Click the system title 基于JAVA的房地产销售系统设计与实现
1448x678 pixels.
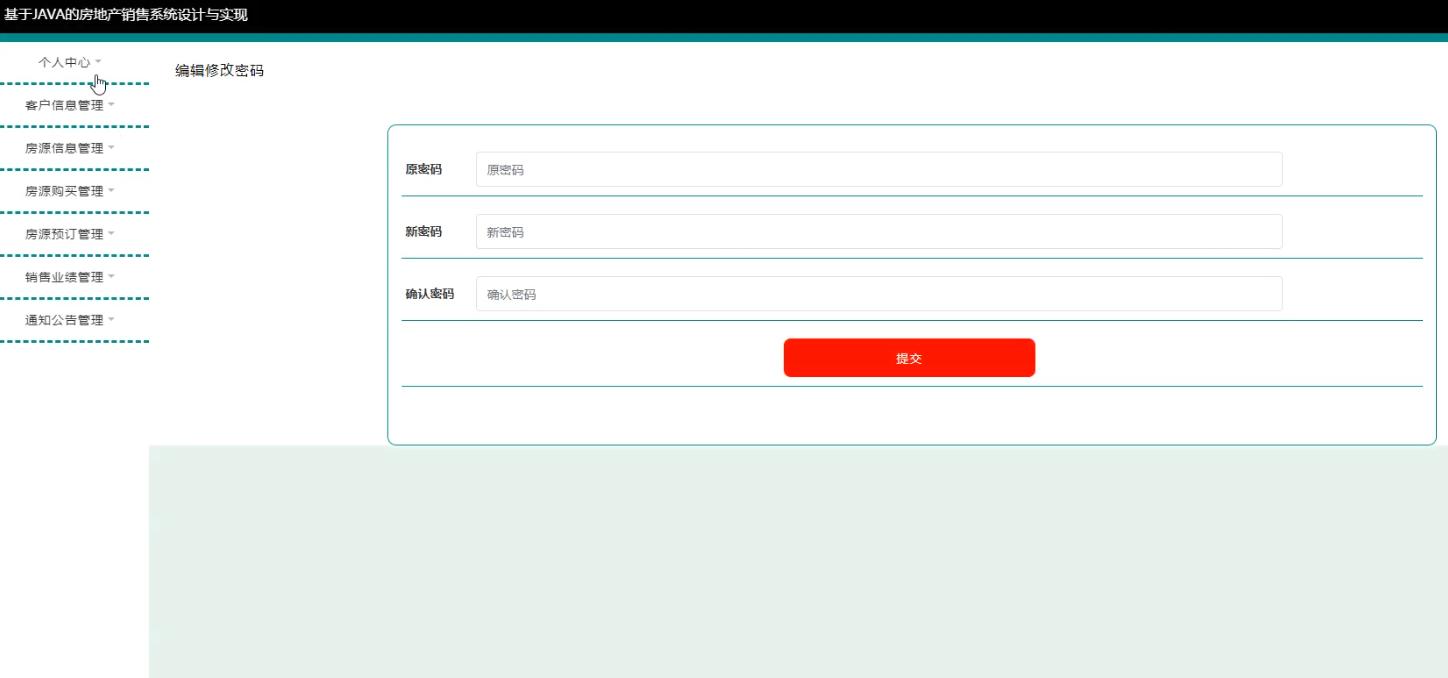[x=125, y=14]
